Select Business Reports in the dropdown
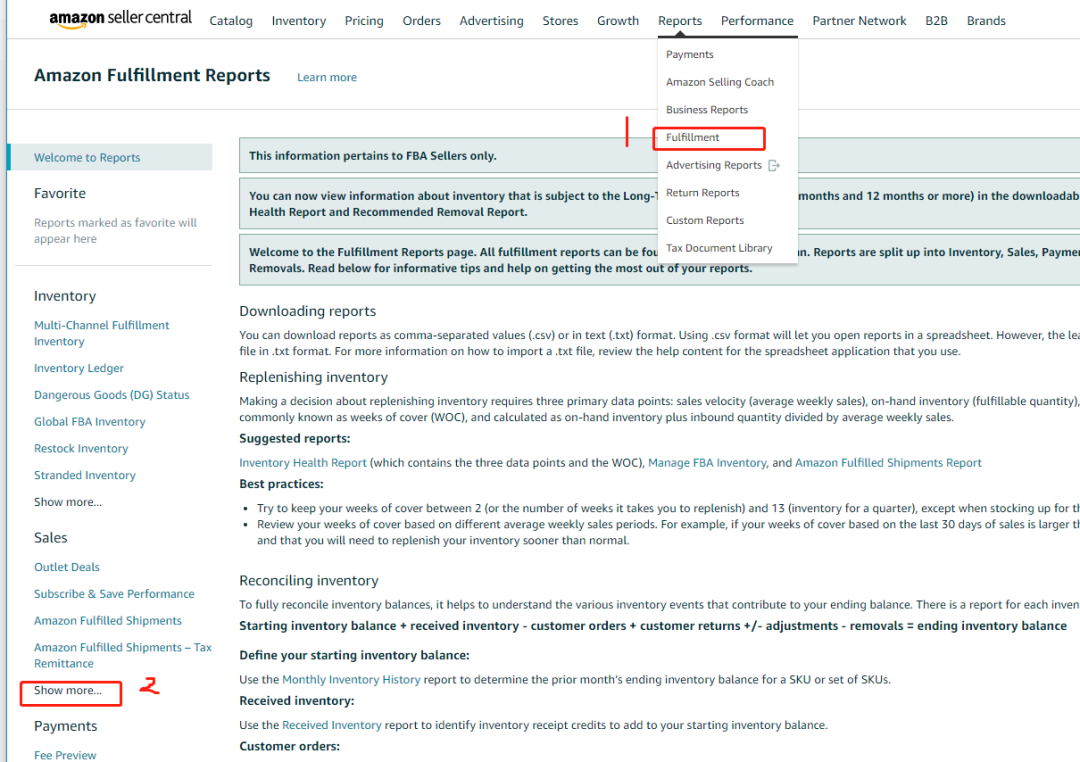Screen dimensions: 1080x762 pyautogui.click(x=707, y=110)
